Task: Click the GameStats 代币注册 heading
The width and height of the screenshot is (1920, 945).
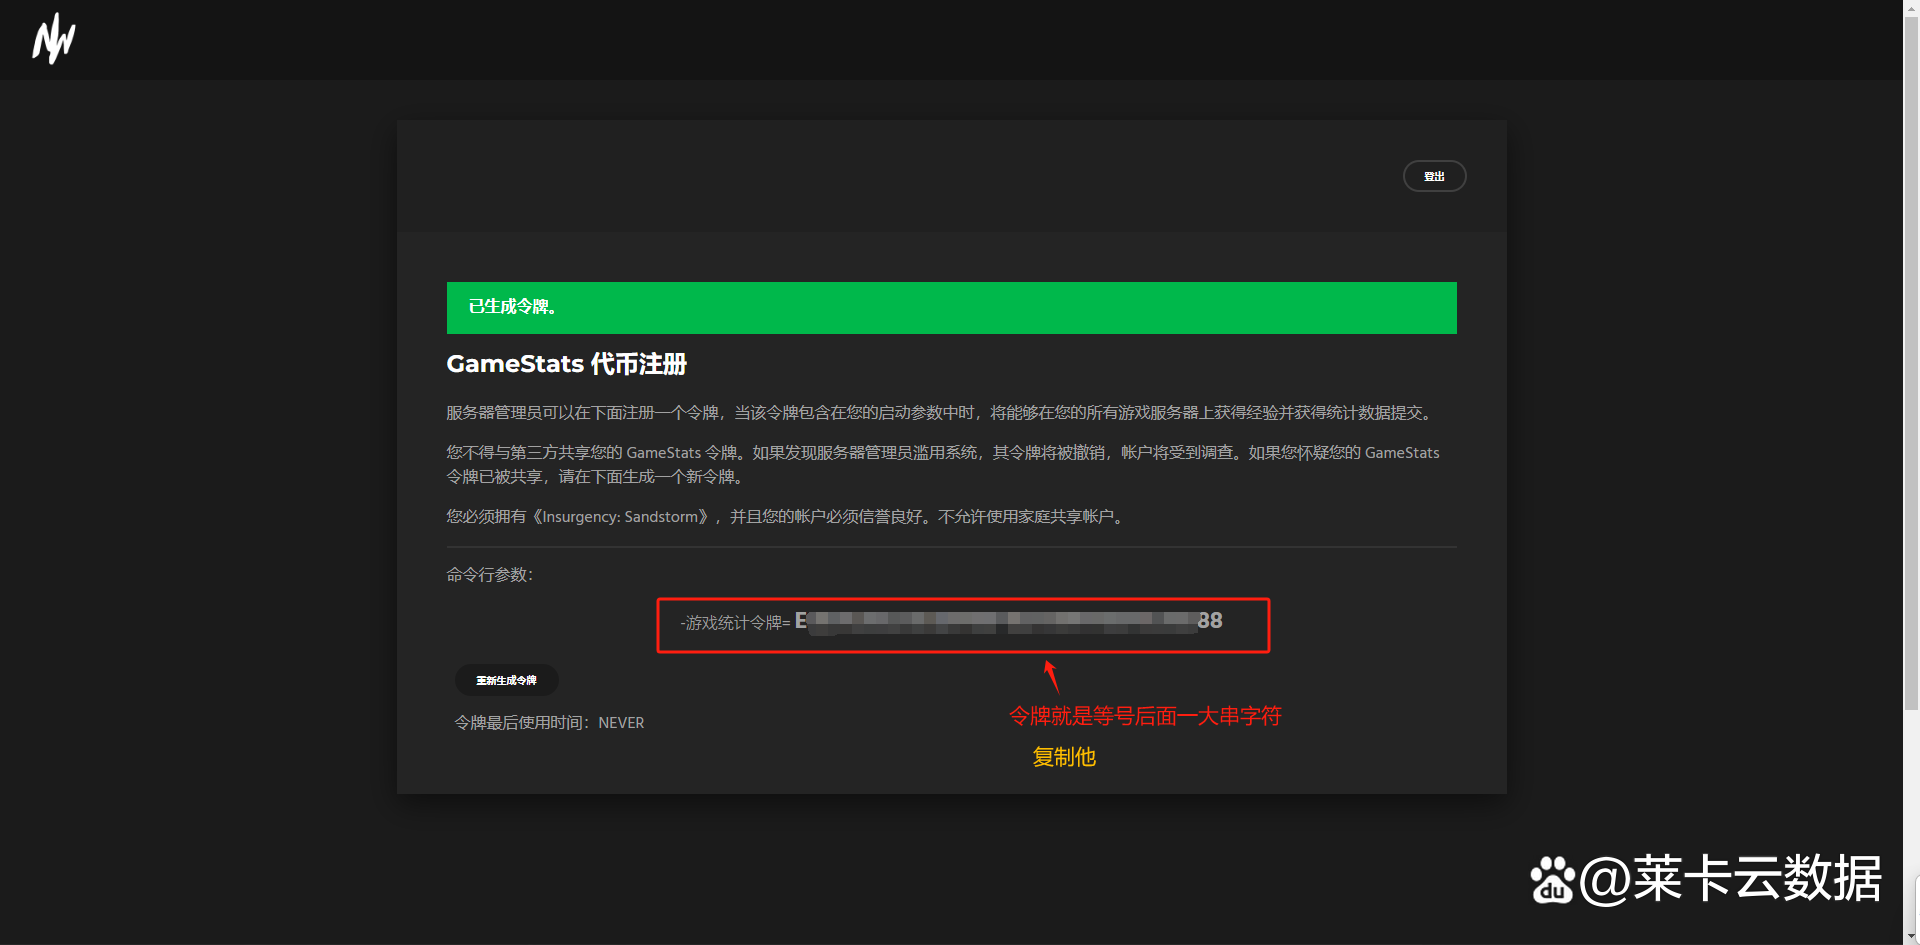Action: (x=566, y=364)
